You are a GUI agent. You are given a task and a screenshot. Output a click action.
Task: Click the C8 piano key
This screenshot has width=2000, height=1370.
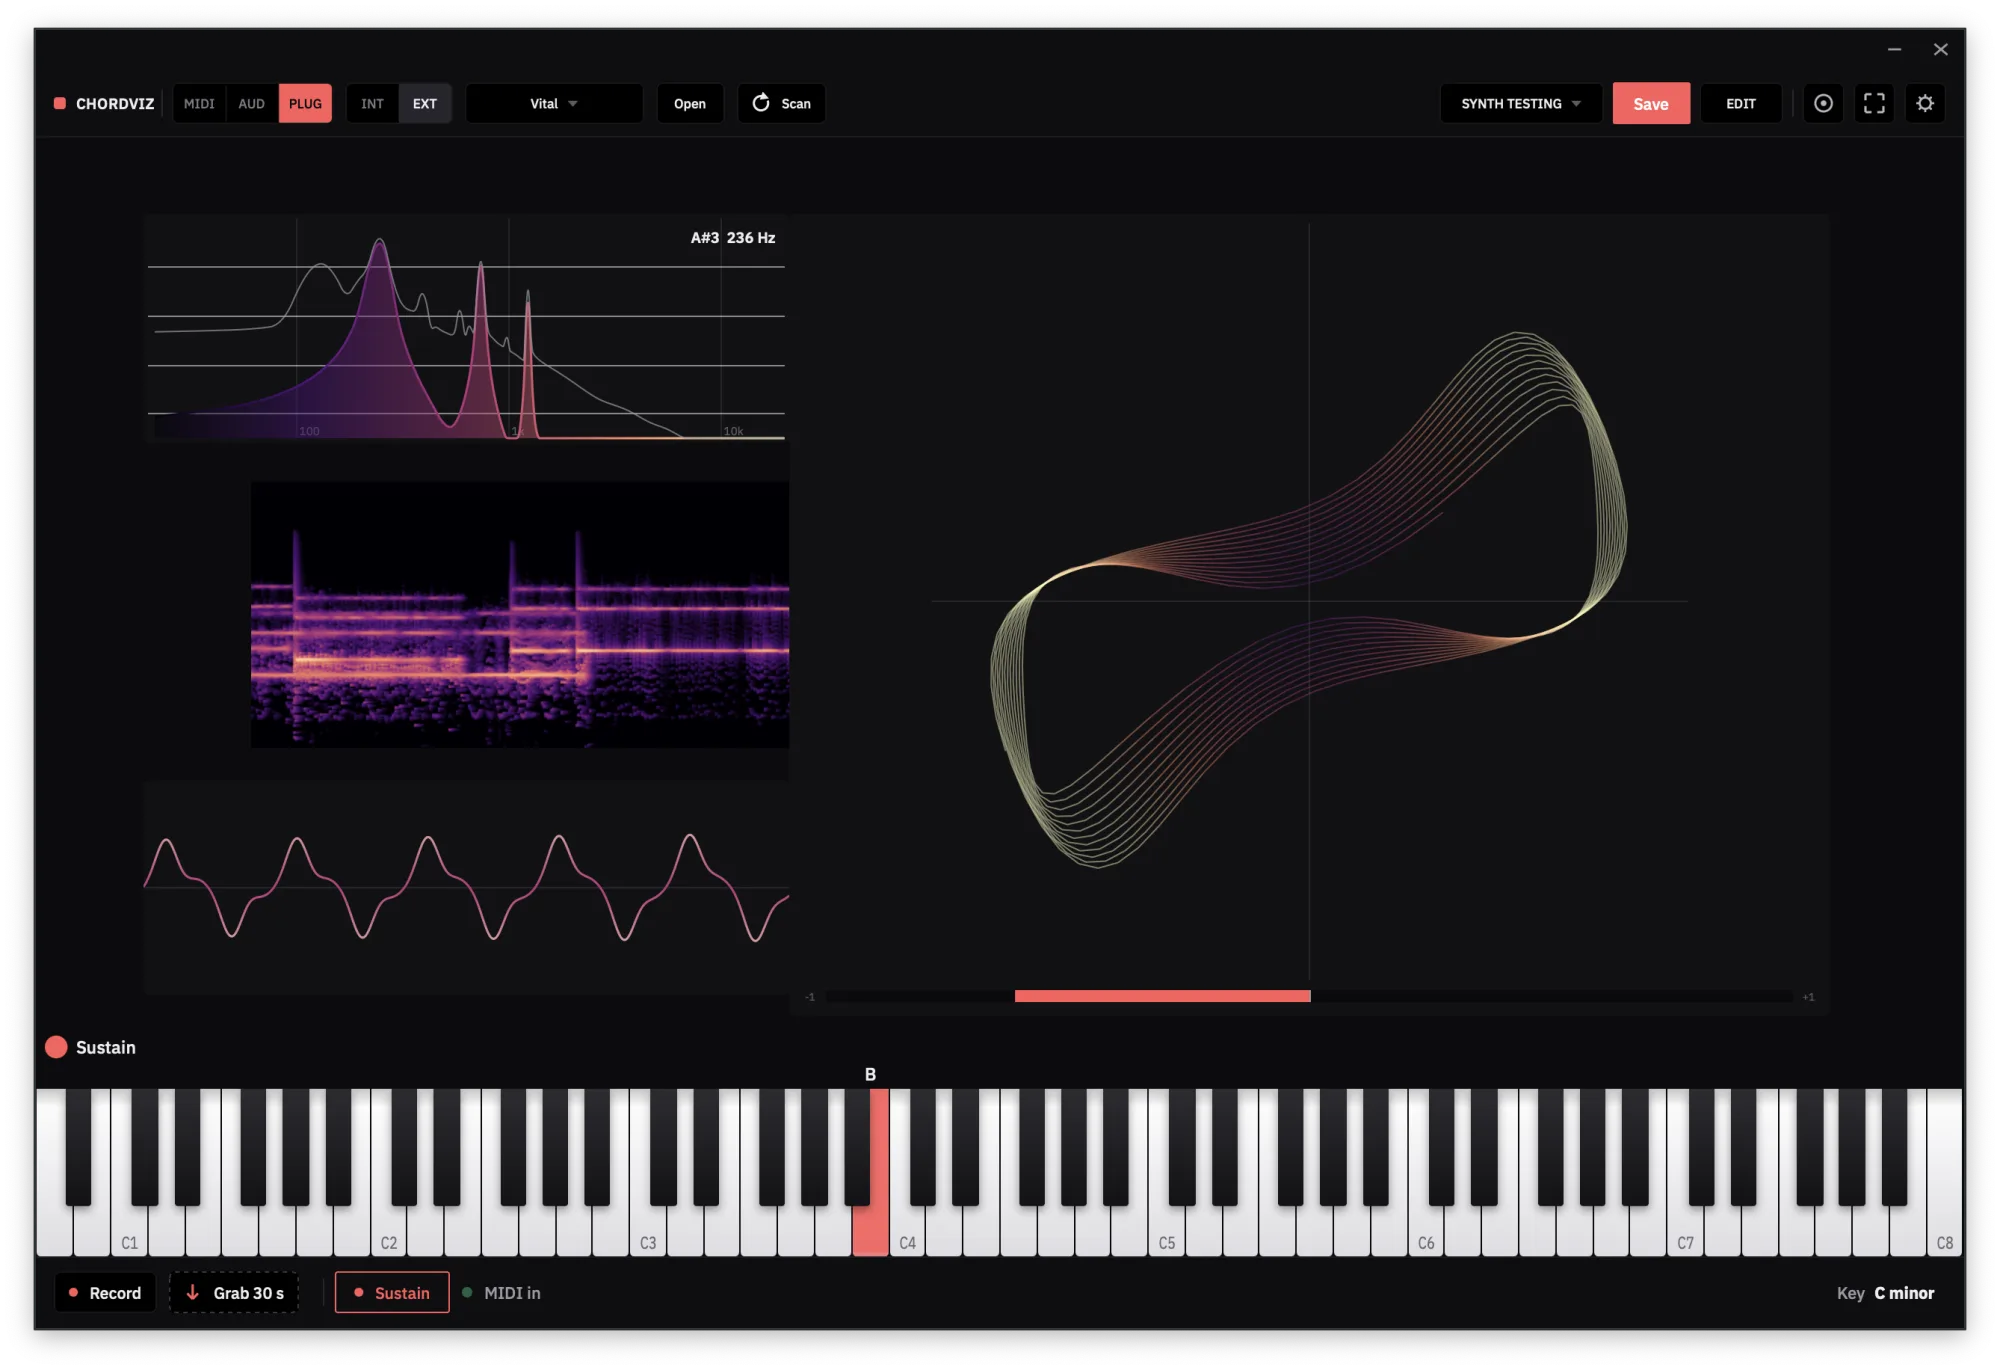tap(1944, 1230)
